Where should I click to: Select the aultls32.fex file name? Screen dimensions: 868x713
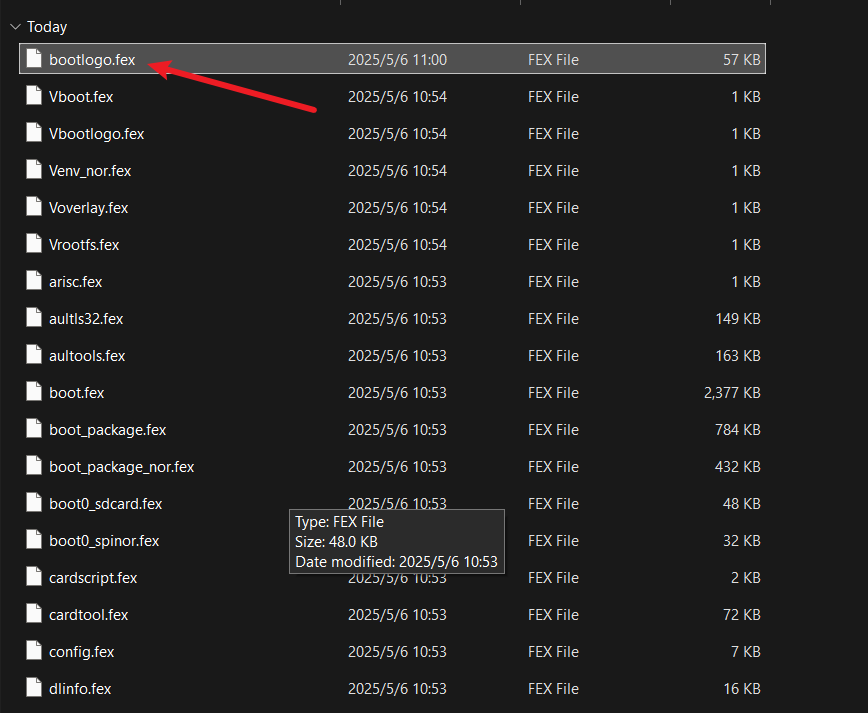86,319
